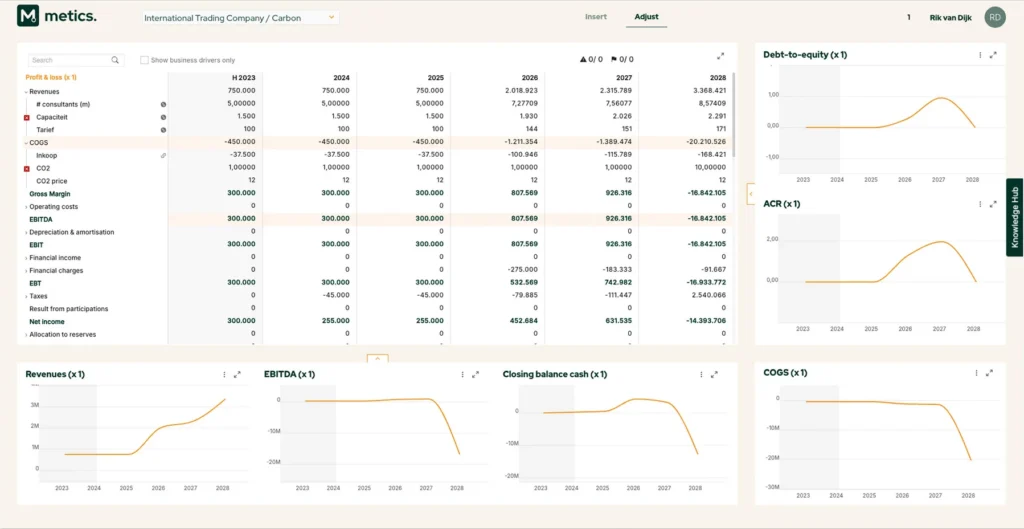Image resolution: width=1024 pixels, height=529 pixels.
Task: Enable Show business drivers only checkbox
Action: click(x=144, y=60)
